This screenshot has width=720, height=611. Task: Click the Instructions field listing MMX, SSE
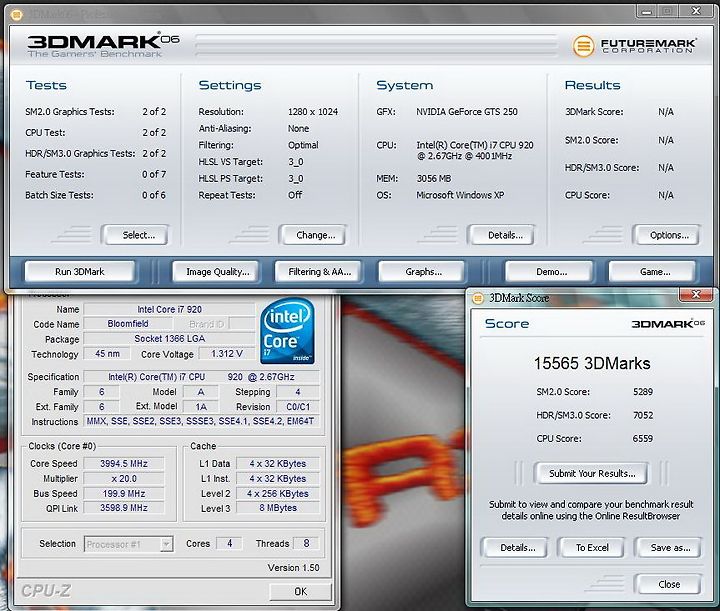(x=201, y=421)
